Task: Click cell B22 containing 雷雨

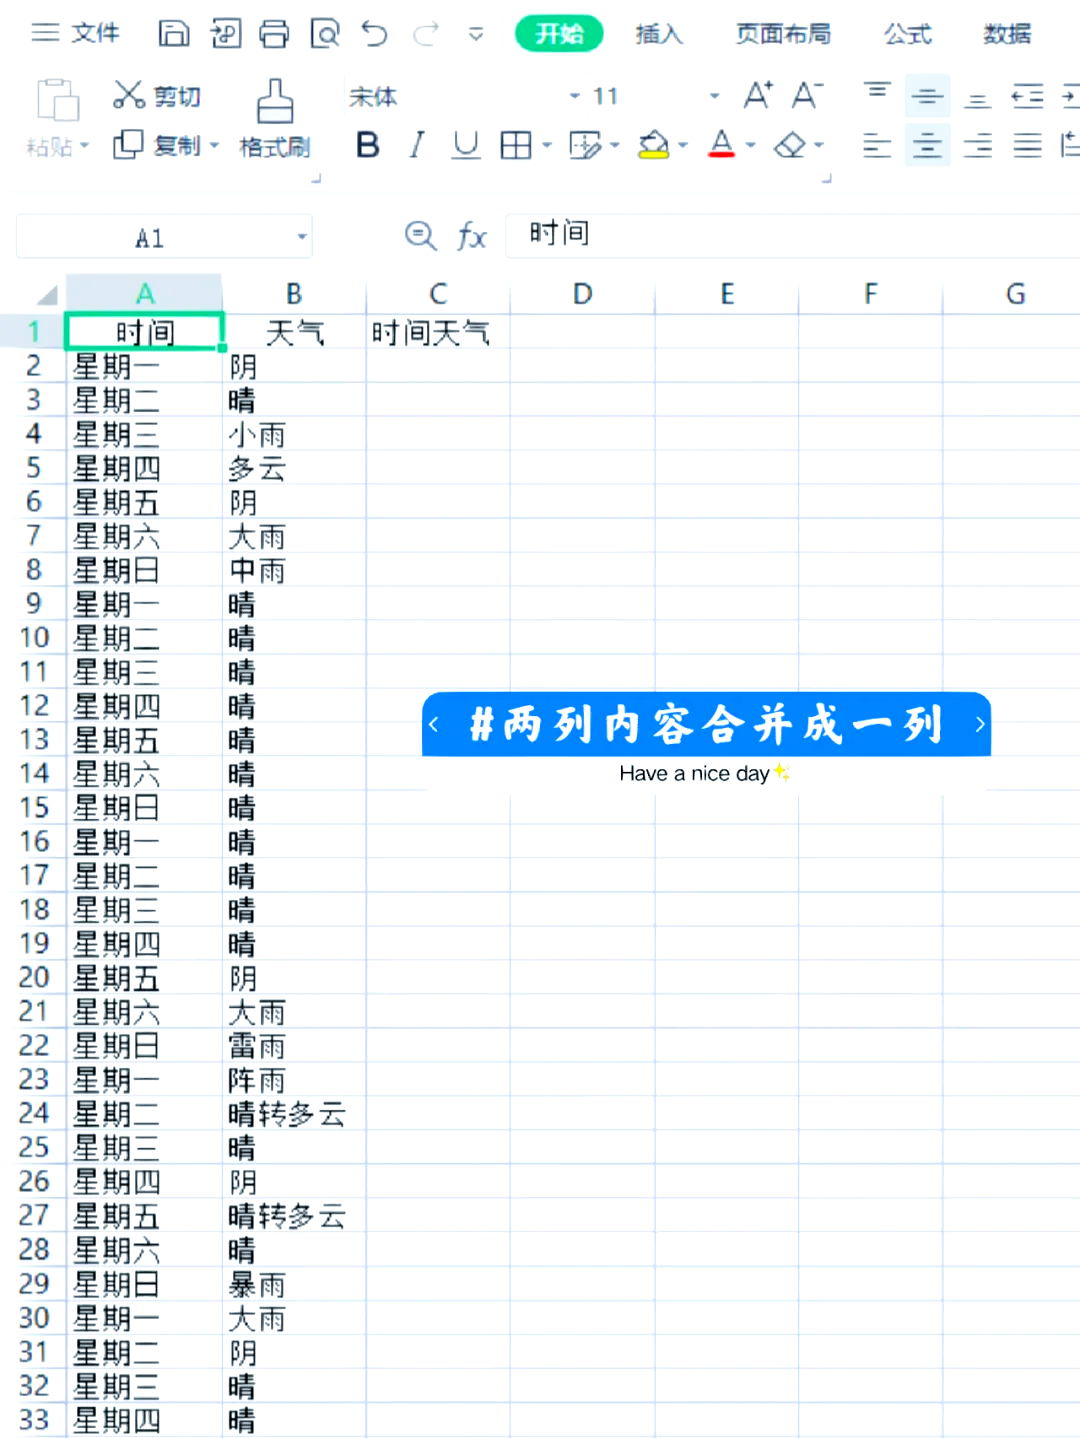Action: [294, 1046]
